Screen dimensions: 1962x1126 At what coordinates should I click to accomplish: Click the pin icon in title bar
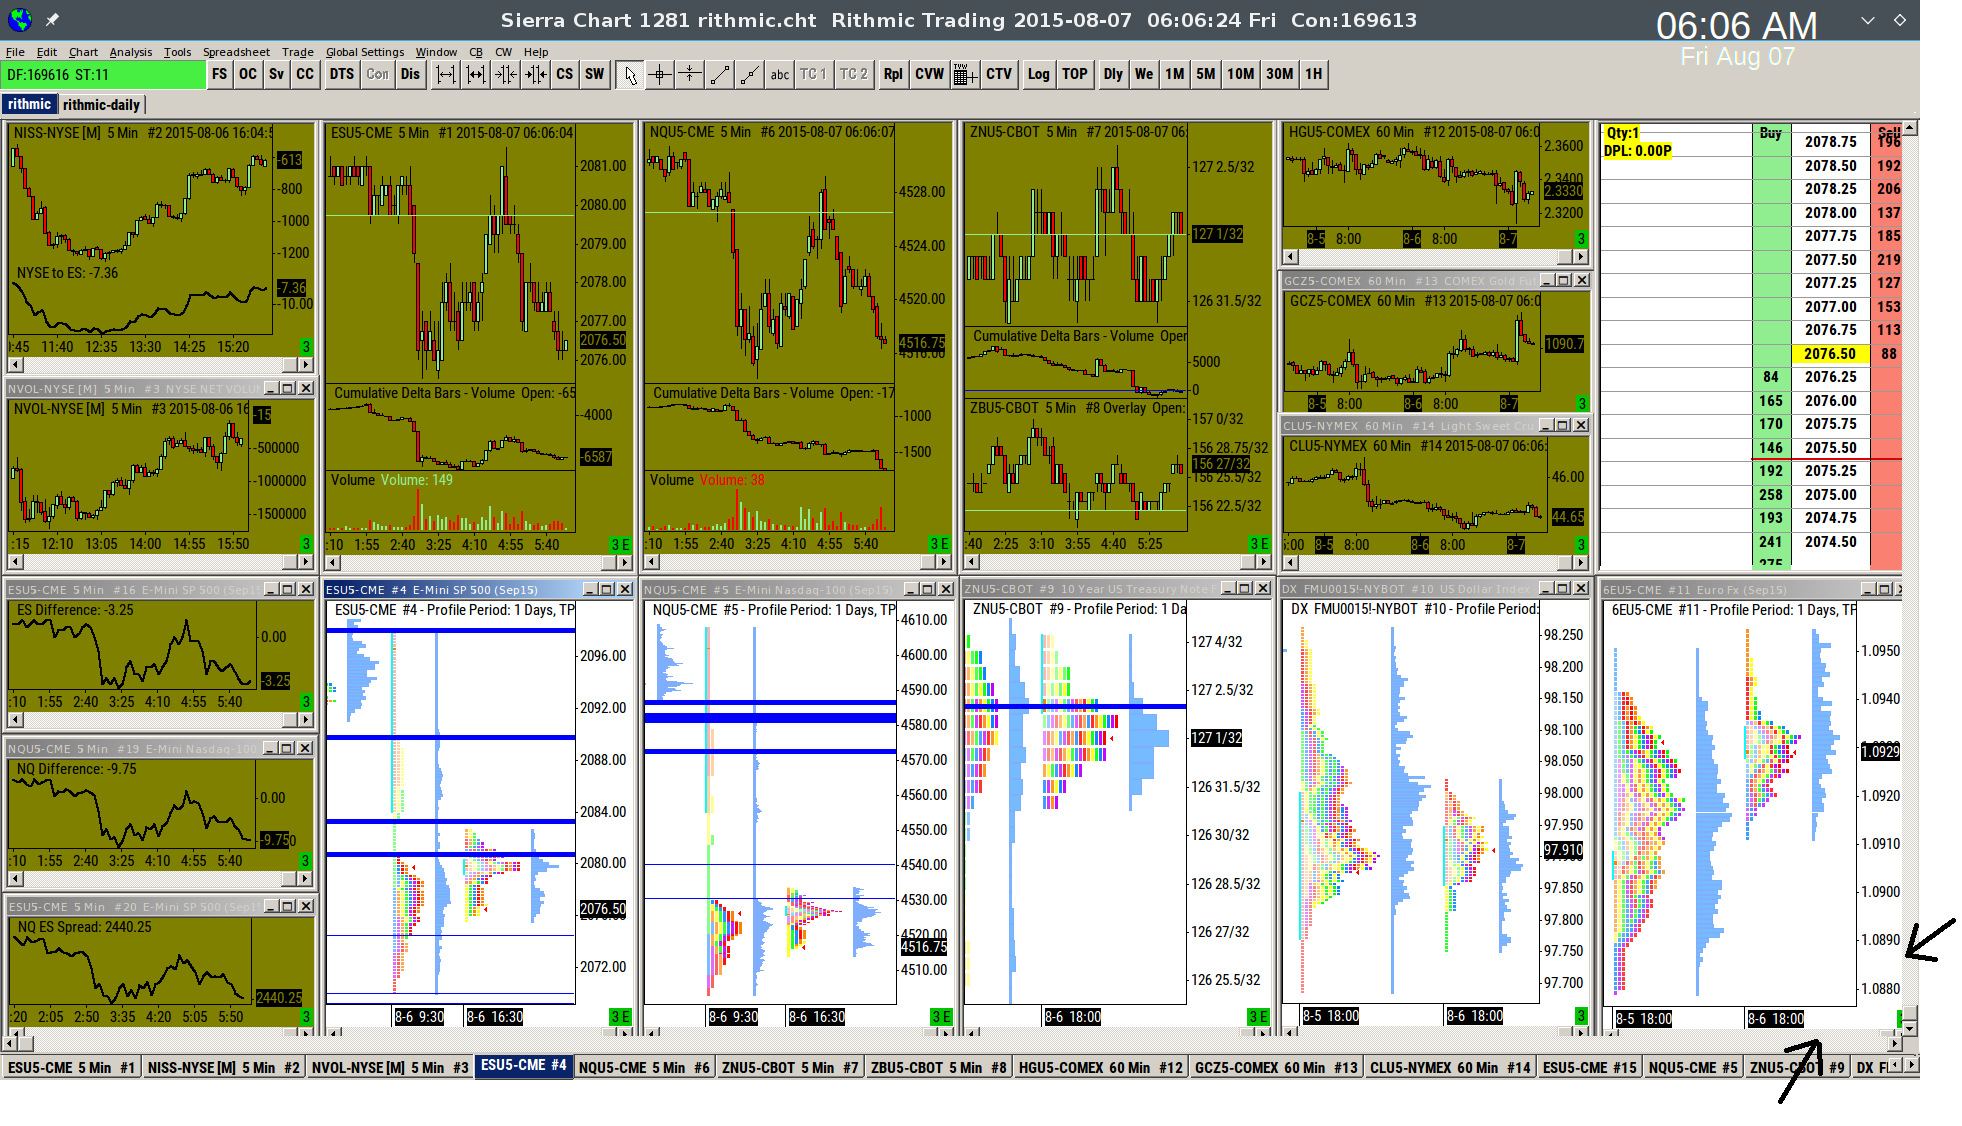click(52, 19)
